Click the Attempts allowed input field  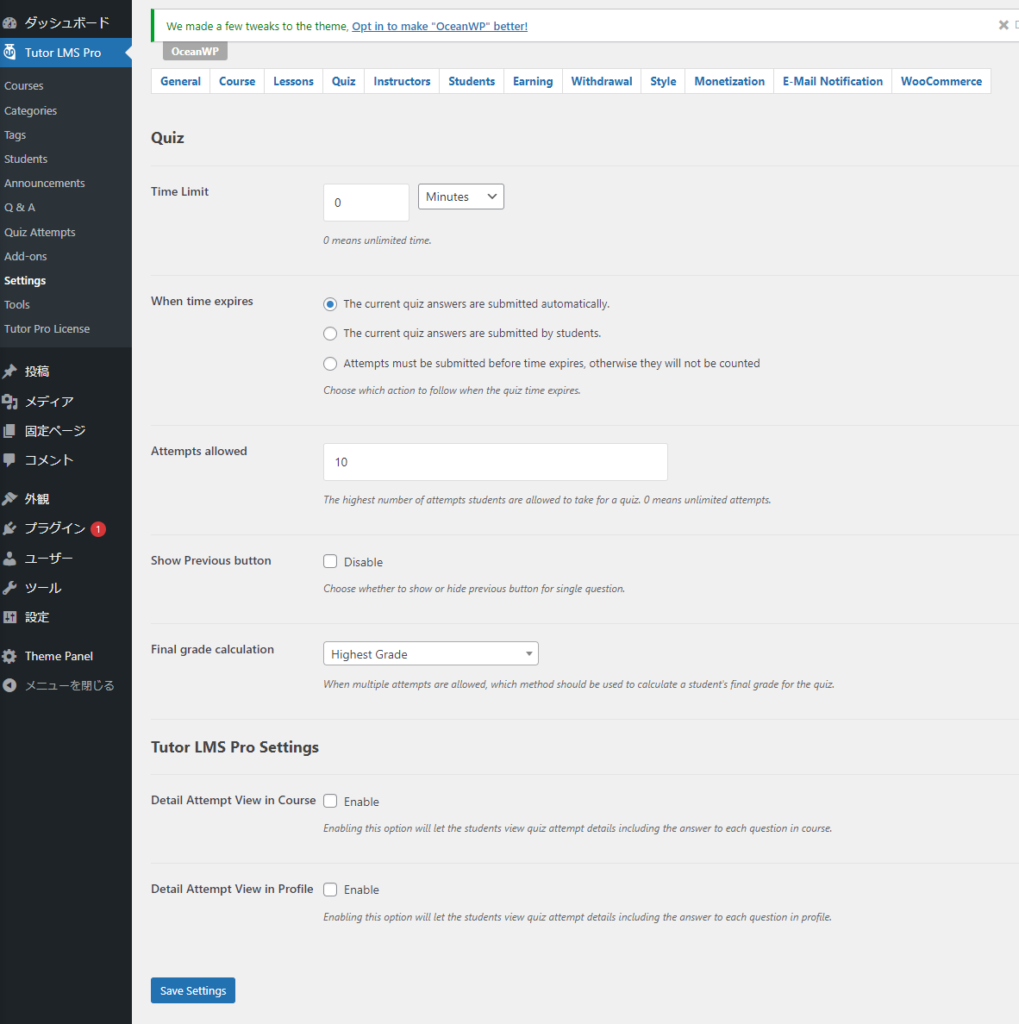pyautogui.click(x=495, y=462)
